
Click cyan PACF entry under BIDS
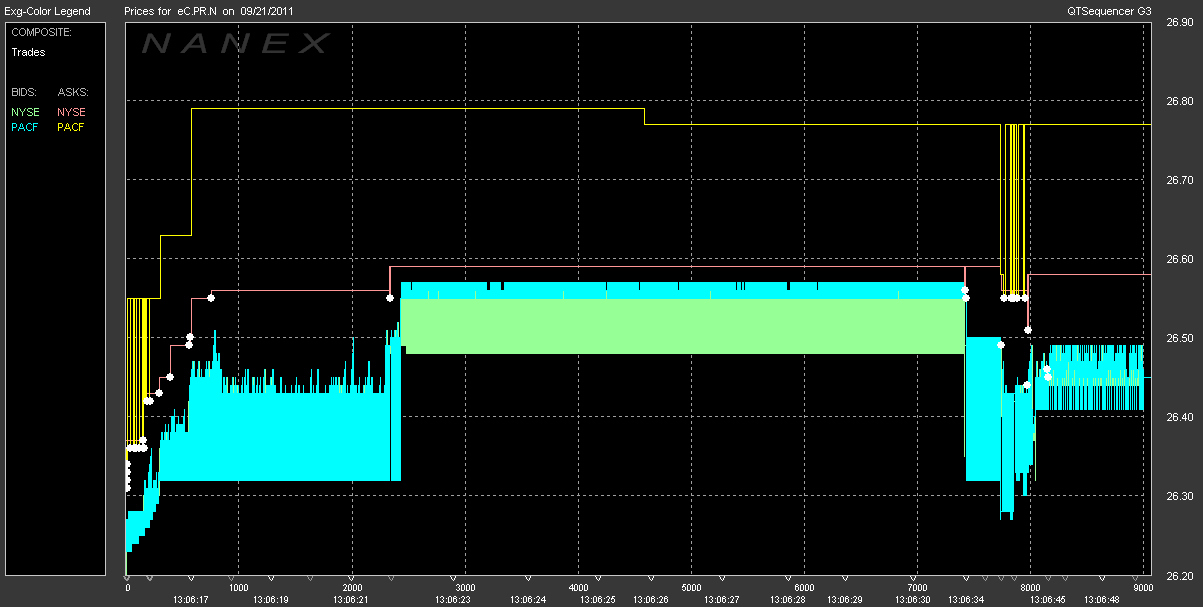coord(25,127)
